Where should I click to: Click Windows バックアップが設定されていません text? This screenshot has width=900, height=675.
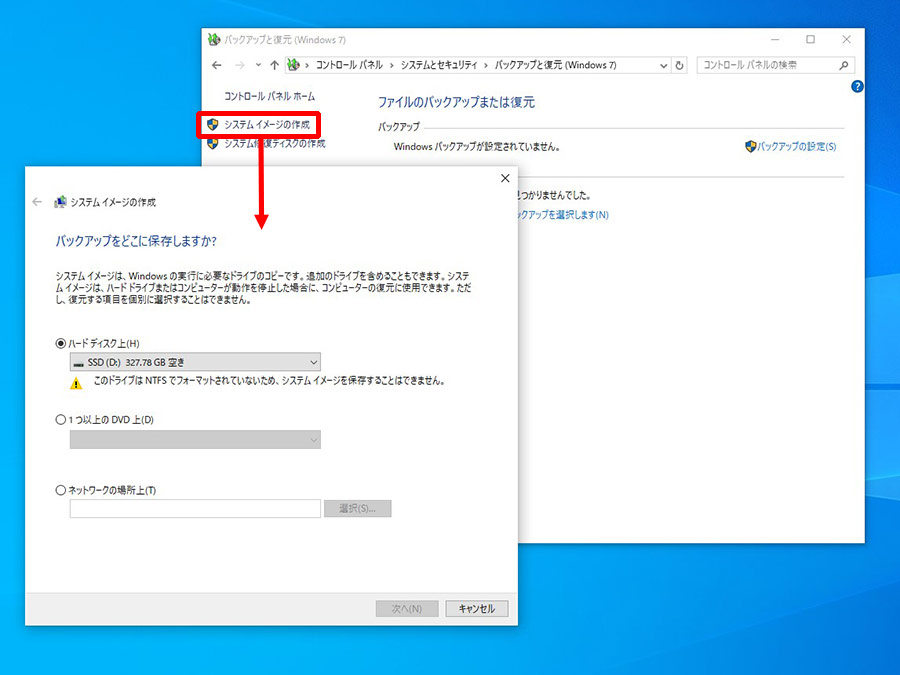click(476, 147)
